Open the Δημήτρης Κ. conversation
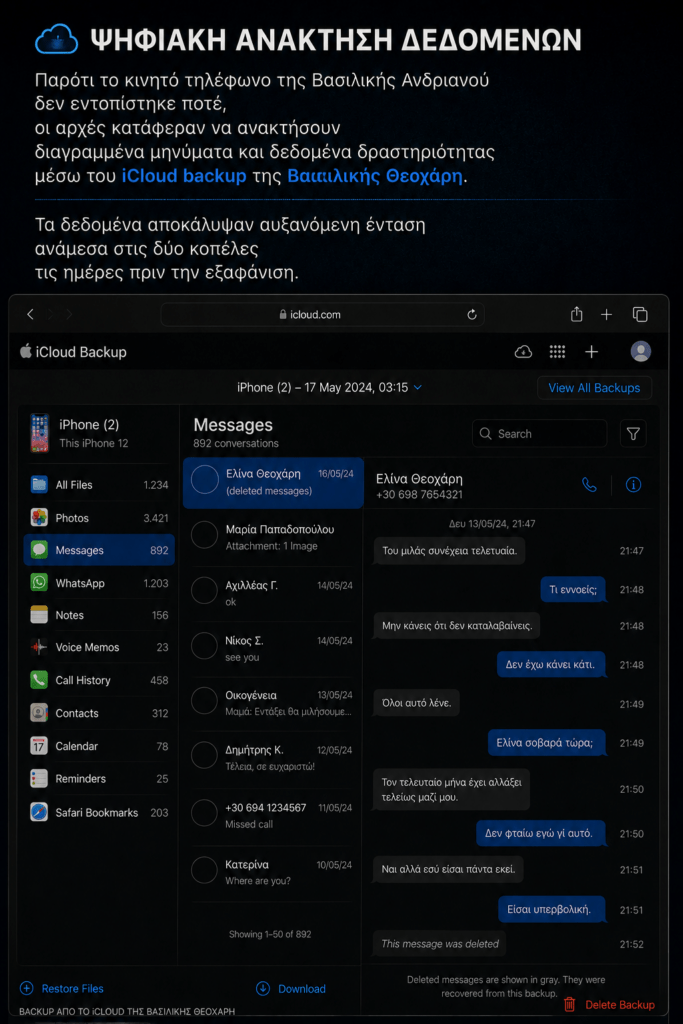The width and height of the screenshot is (683, 1024). click(273, 758)
